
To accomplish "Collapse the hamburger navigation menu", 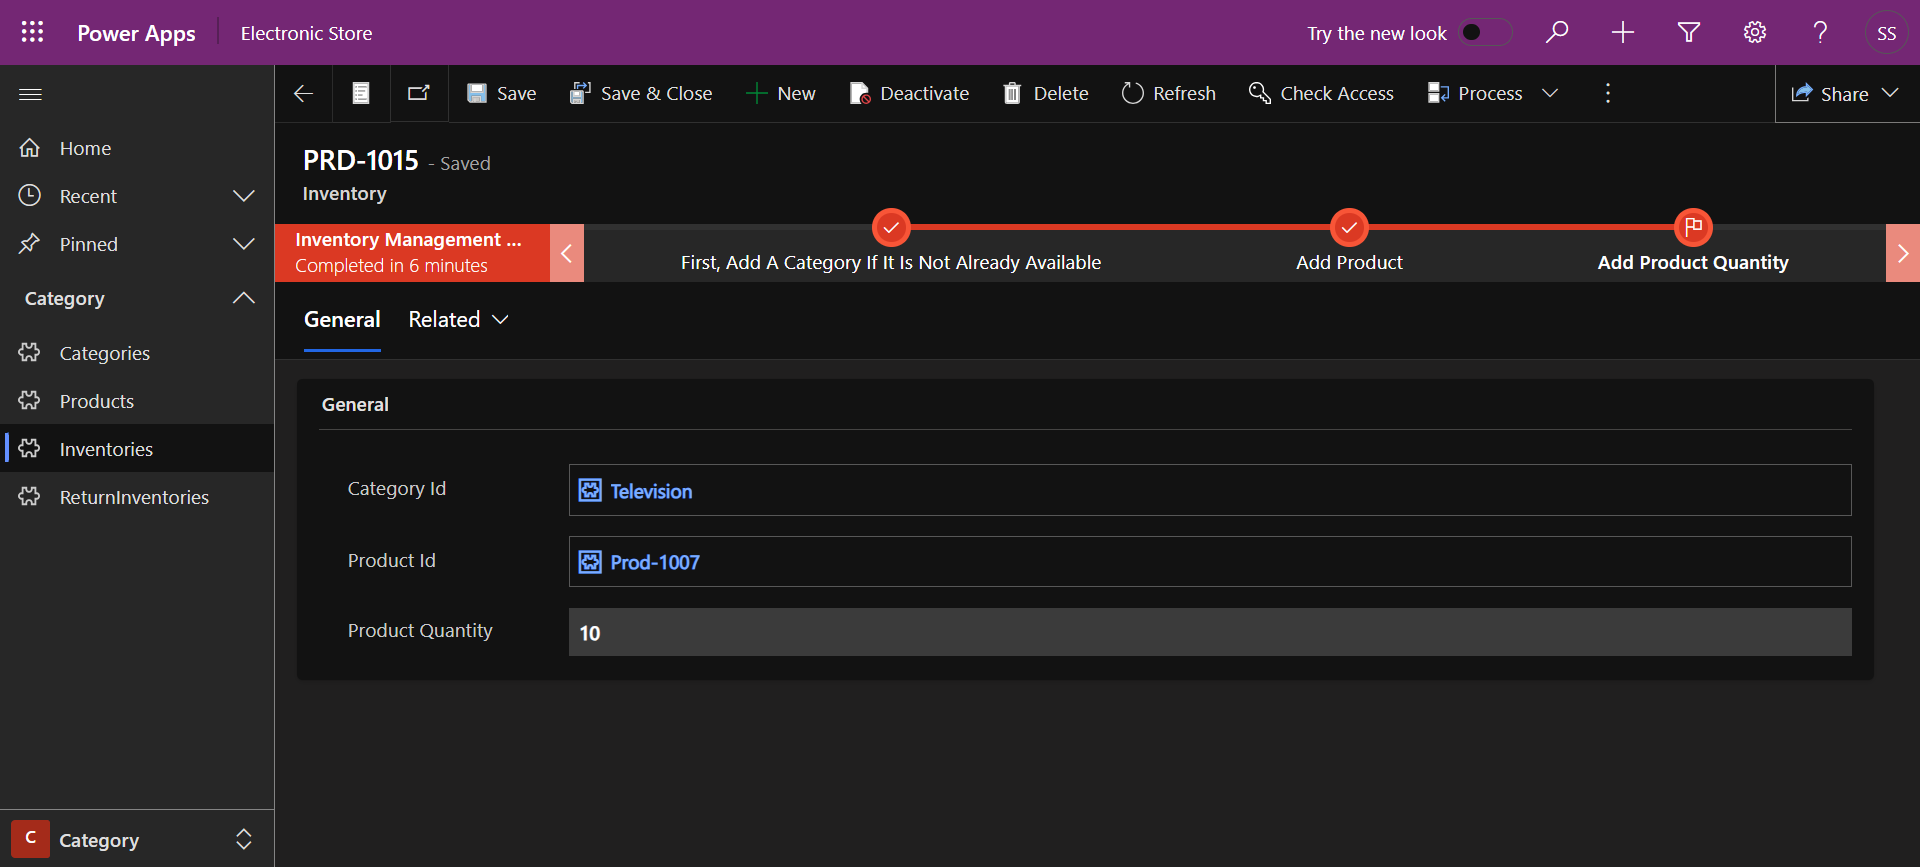I will tap(30, 94).
